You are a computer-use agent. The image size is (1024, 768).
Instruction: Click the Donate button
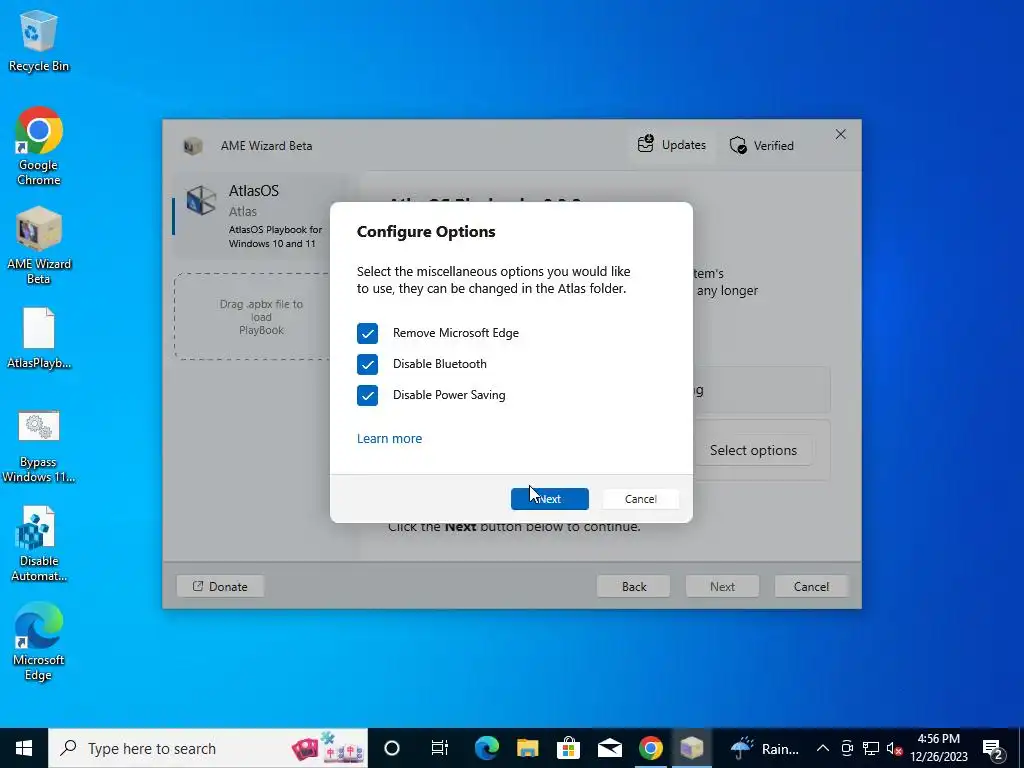[x=220, y=586]
